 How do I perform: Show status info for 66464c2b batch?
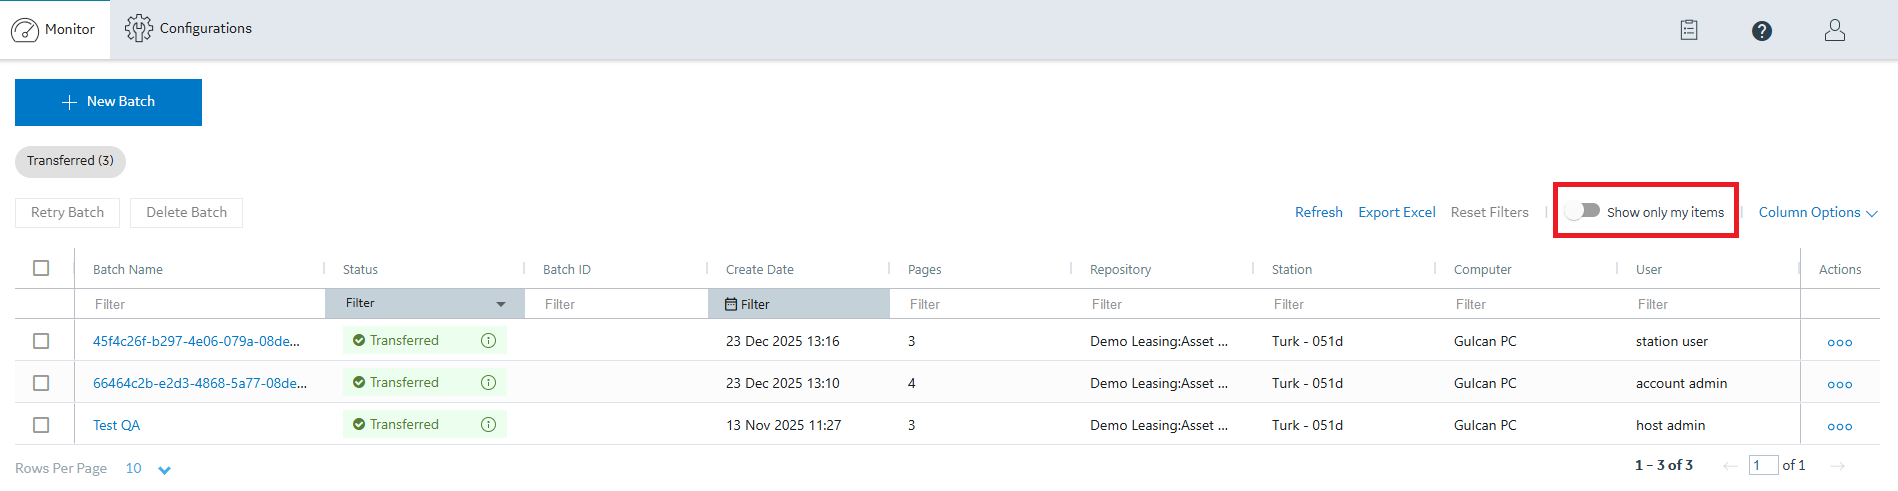[x=488, y=383]
